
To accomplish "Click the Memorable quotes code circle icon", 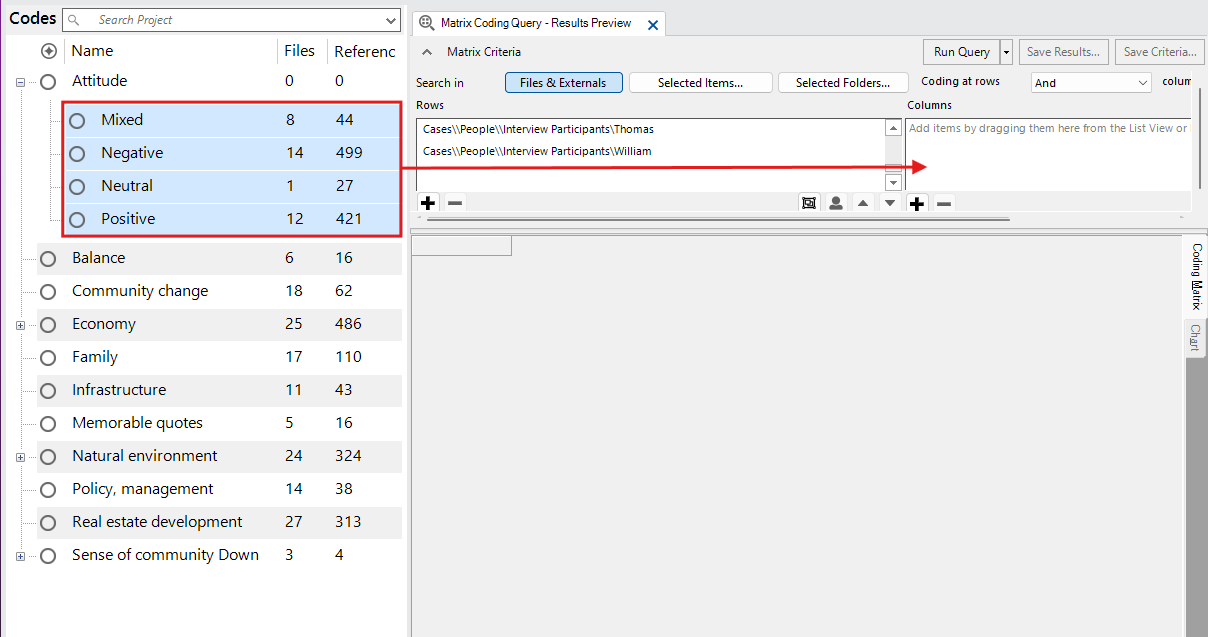I will click(x=48, y=424).
